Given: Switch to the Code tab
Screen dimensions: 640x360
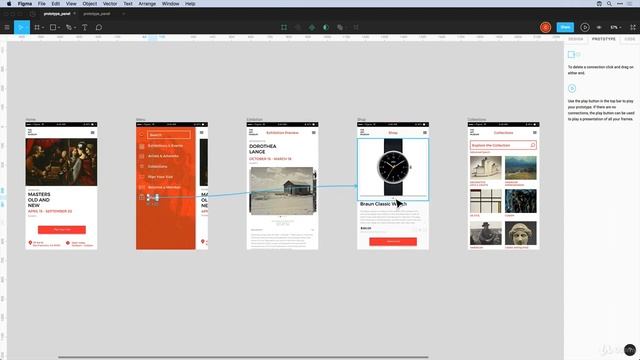Looking at the screenshot, I should (x=630, y=39).
